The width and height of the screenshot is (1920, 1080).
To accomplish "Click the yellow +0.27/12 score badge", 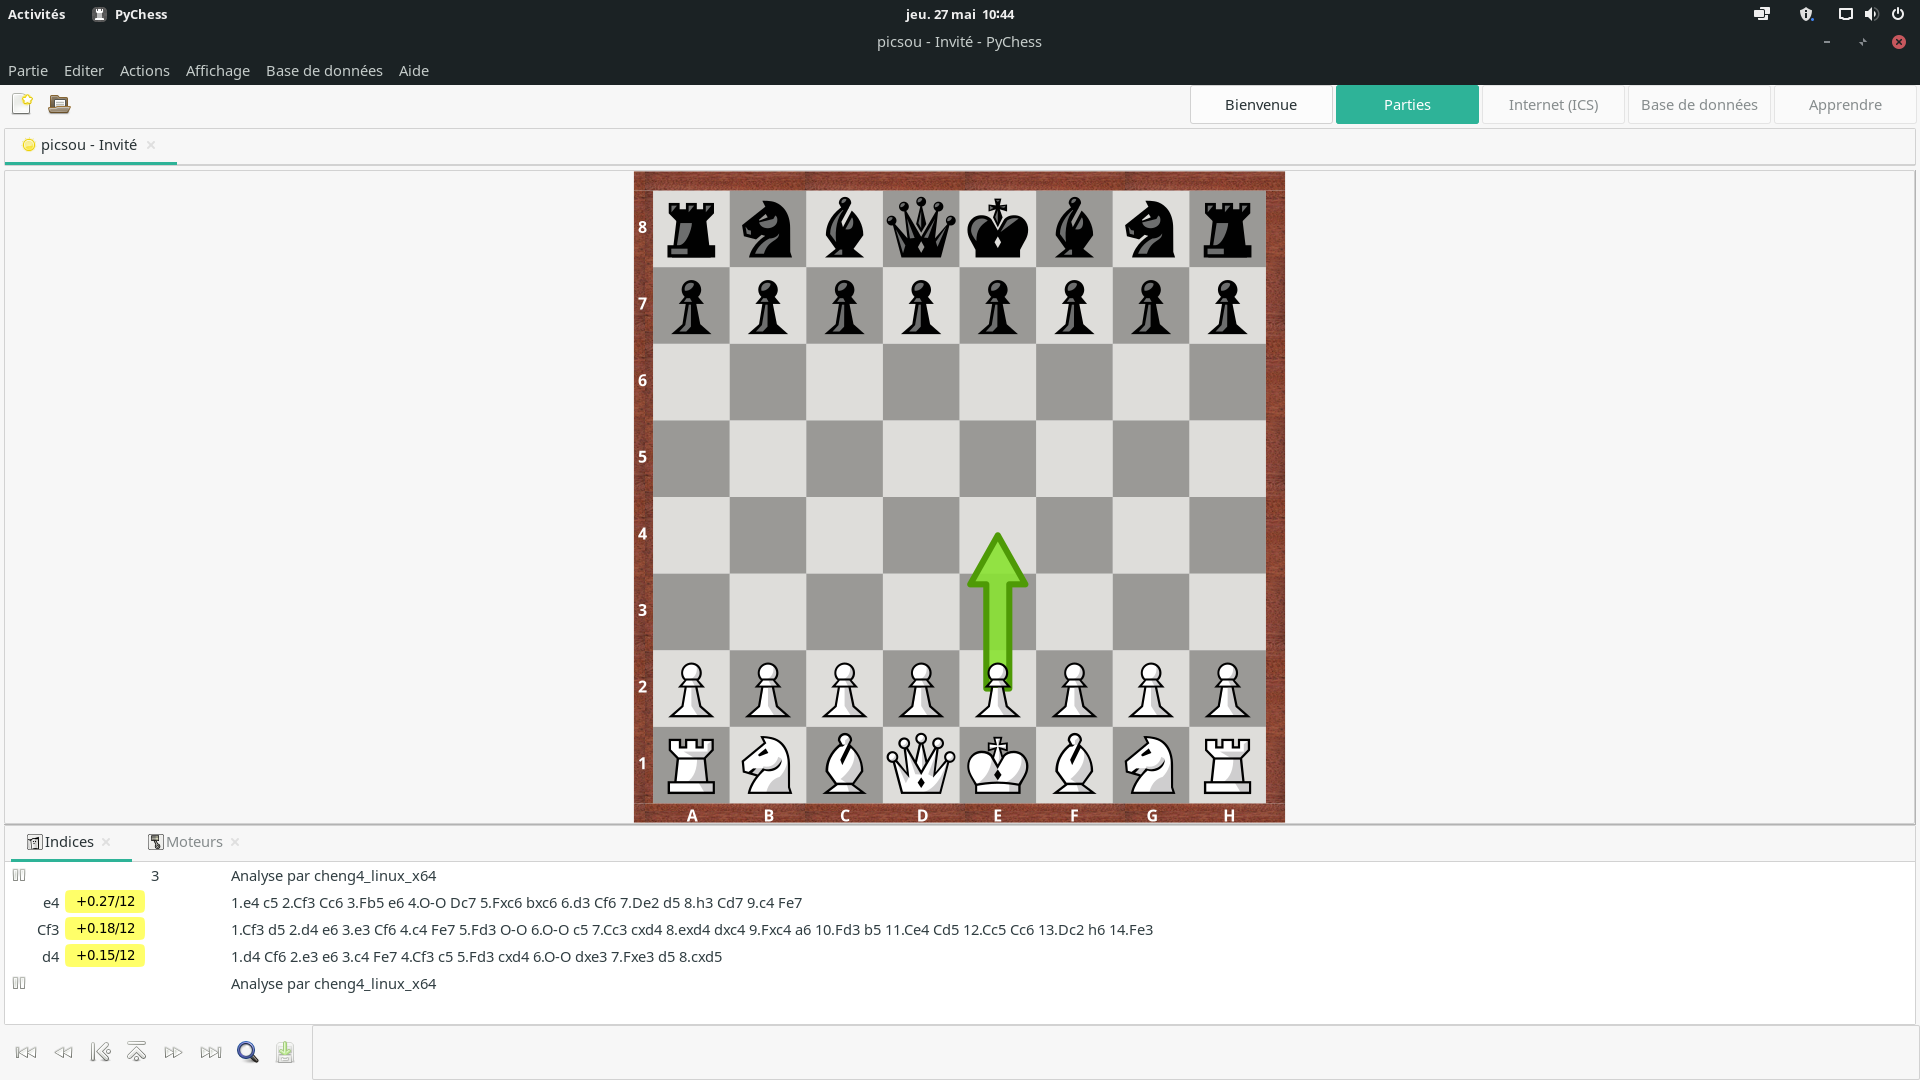I will point(105,901).
